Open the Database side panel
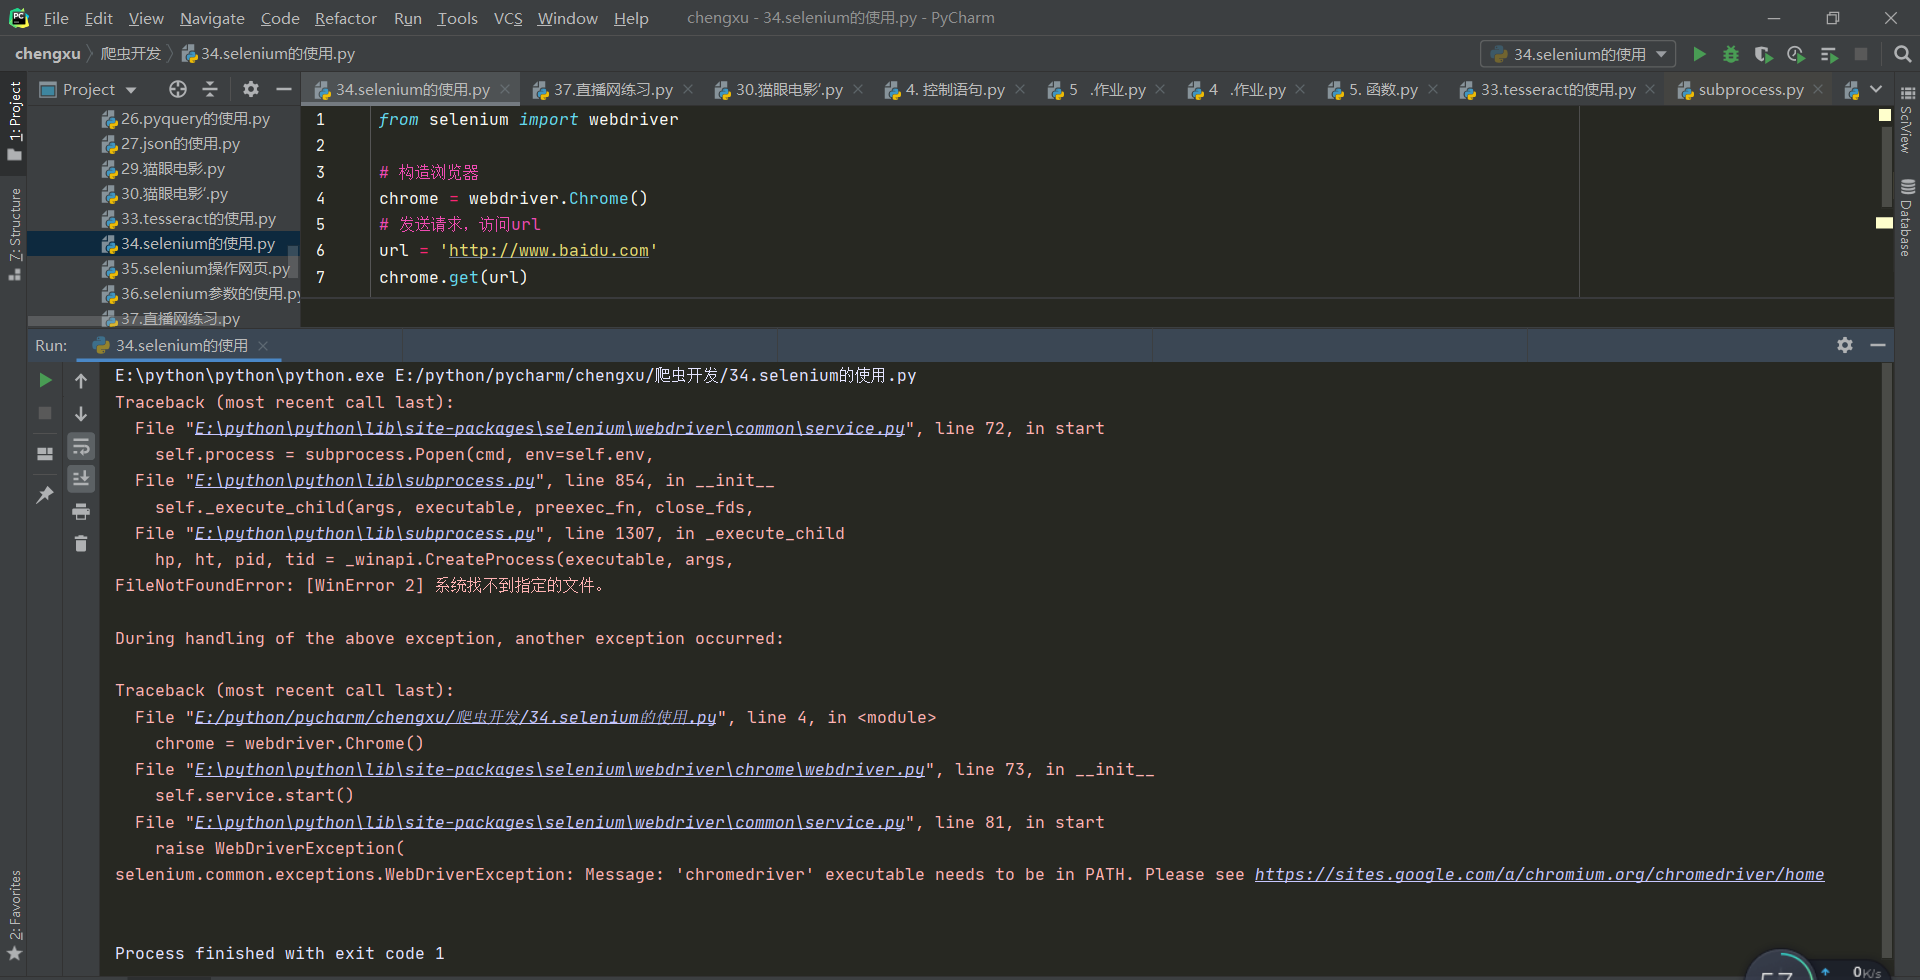 click(1907, 218)
